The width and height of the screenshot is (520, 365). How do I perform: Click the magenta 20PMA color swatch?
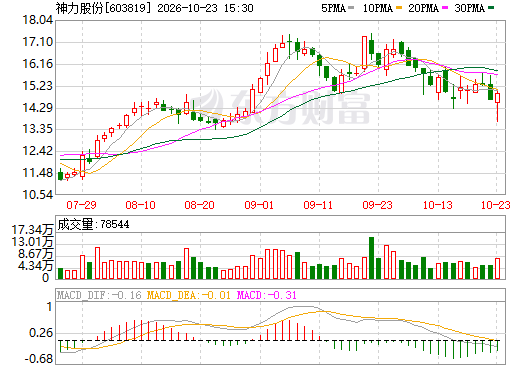tap(445, 8)
